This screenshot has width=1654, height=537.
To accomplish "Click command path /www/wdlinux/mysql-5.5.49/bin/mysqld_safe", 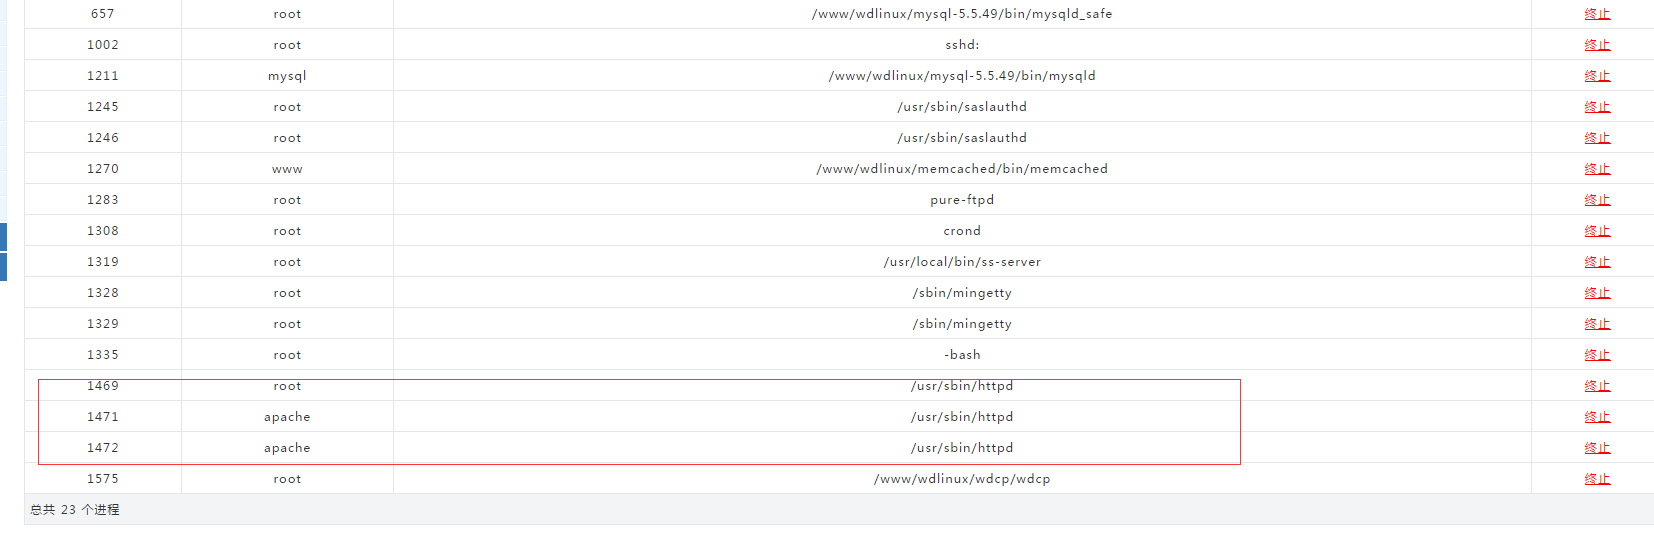I will 962,14.
